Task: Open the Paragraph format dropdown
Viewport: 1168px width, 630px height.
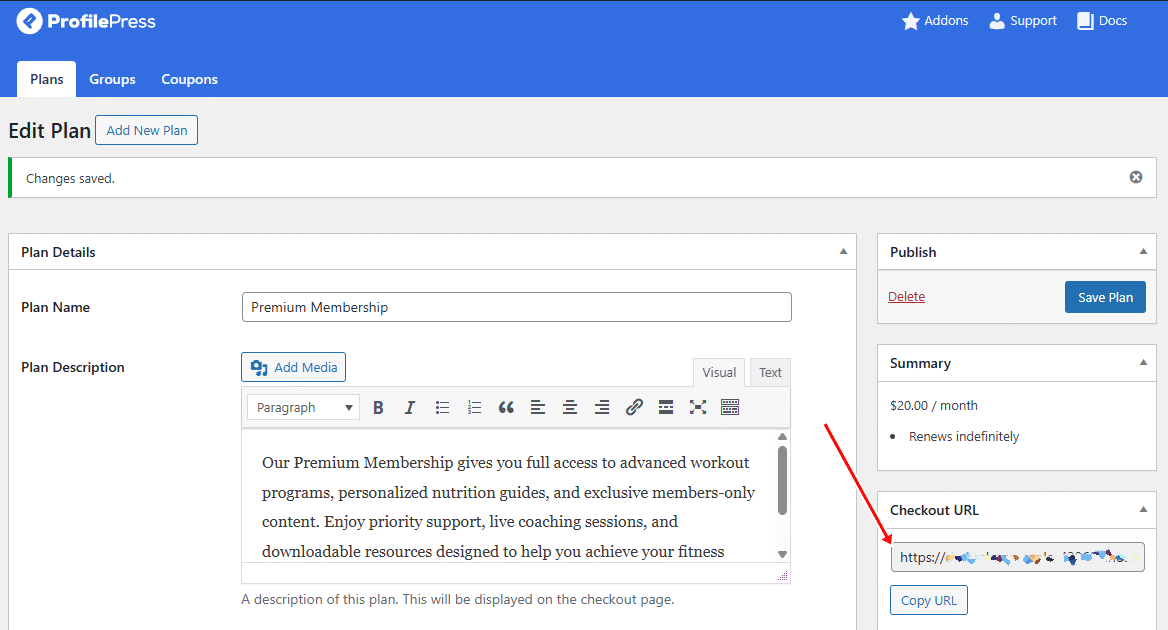Action: click(304, 407)
